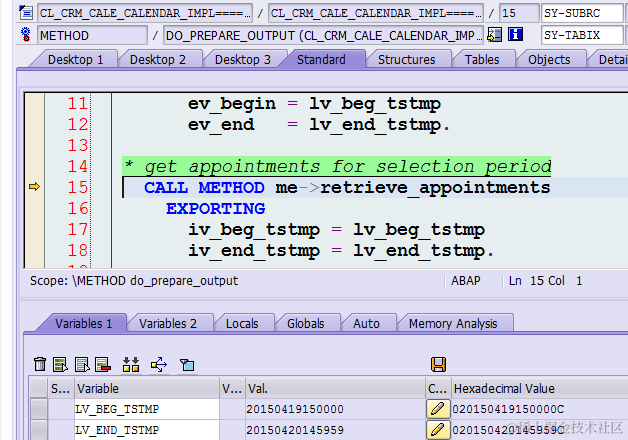
Task: Click EXPORTING keyword on line 16
Action: coord(216,209)
